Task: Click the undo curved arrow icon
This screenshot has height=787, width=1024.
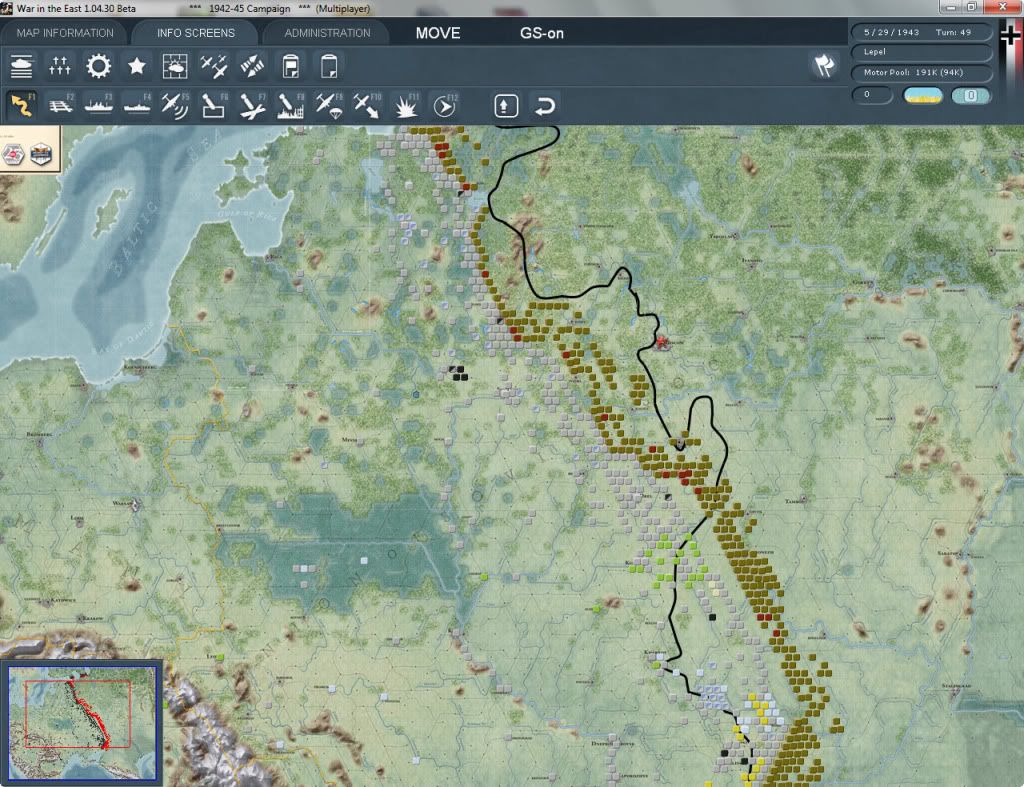Action: click(x=545, y=105)
